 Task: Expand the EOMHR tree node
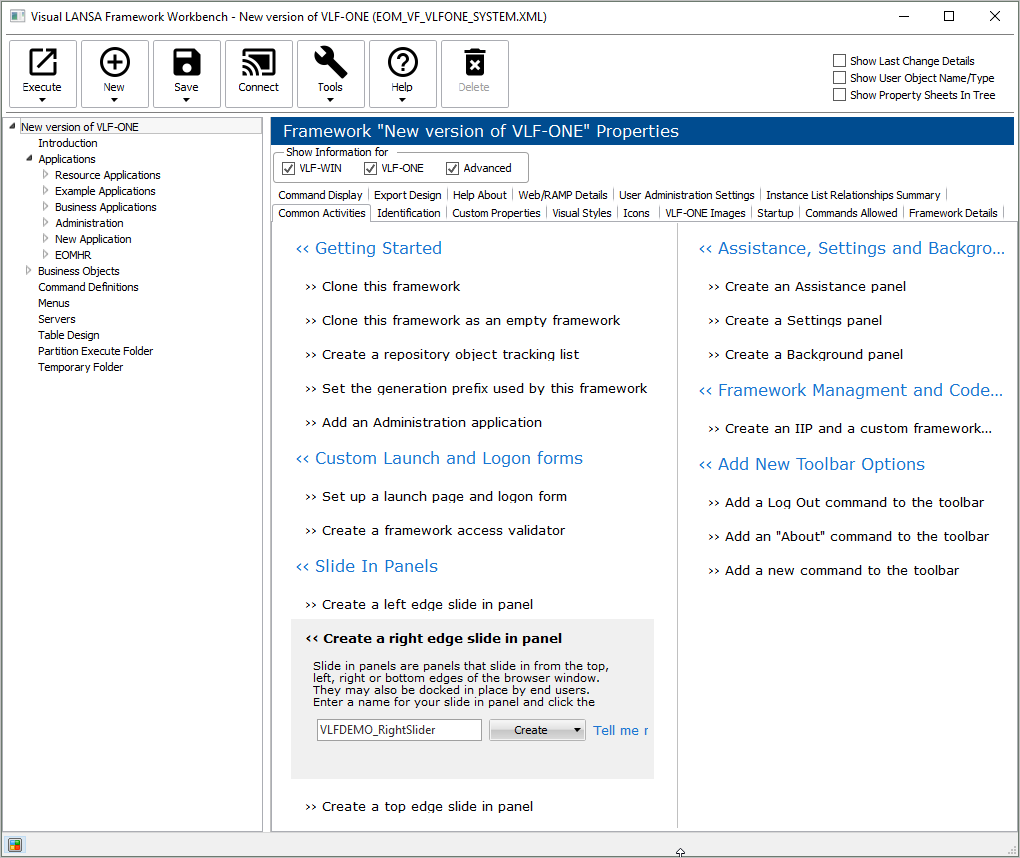pyautogui.click(x=46, y=254)
